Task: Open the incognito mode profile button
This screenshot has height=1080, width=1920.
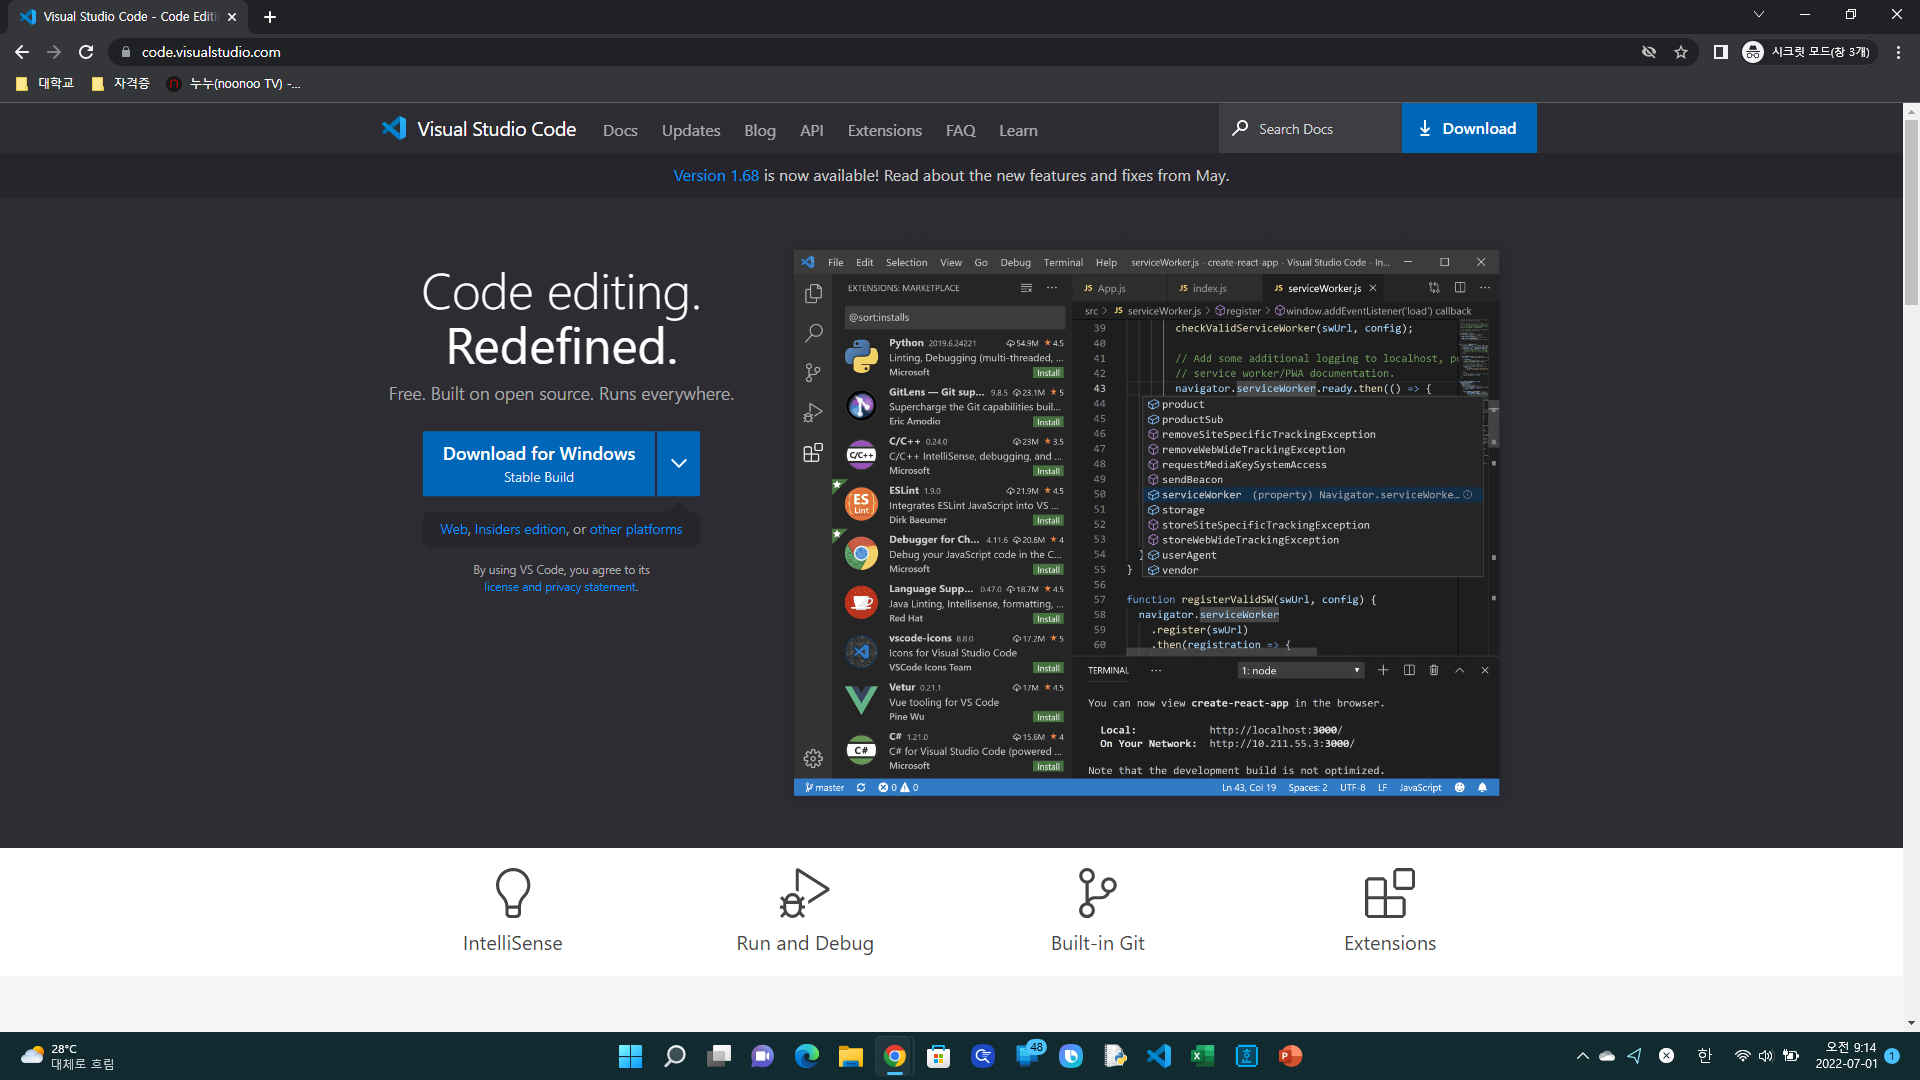Action: tap(1808, 52)
